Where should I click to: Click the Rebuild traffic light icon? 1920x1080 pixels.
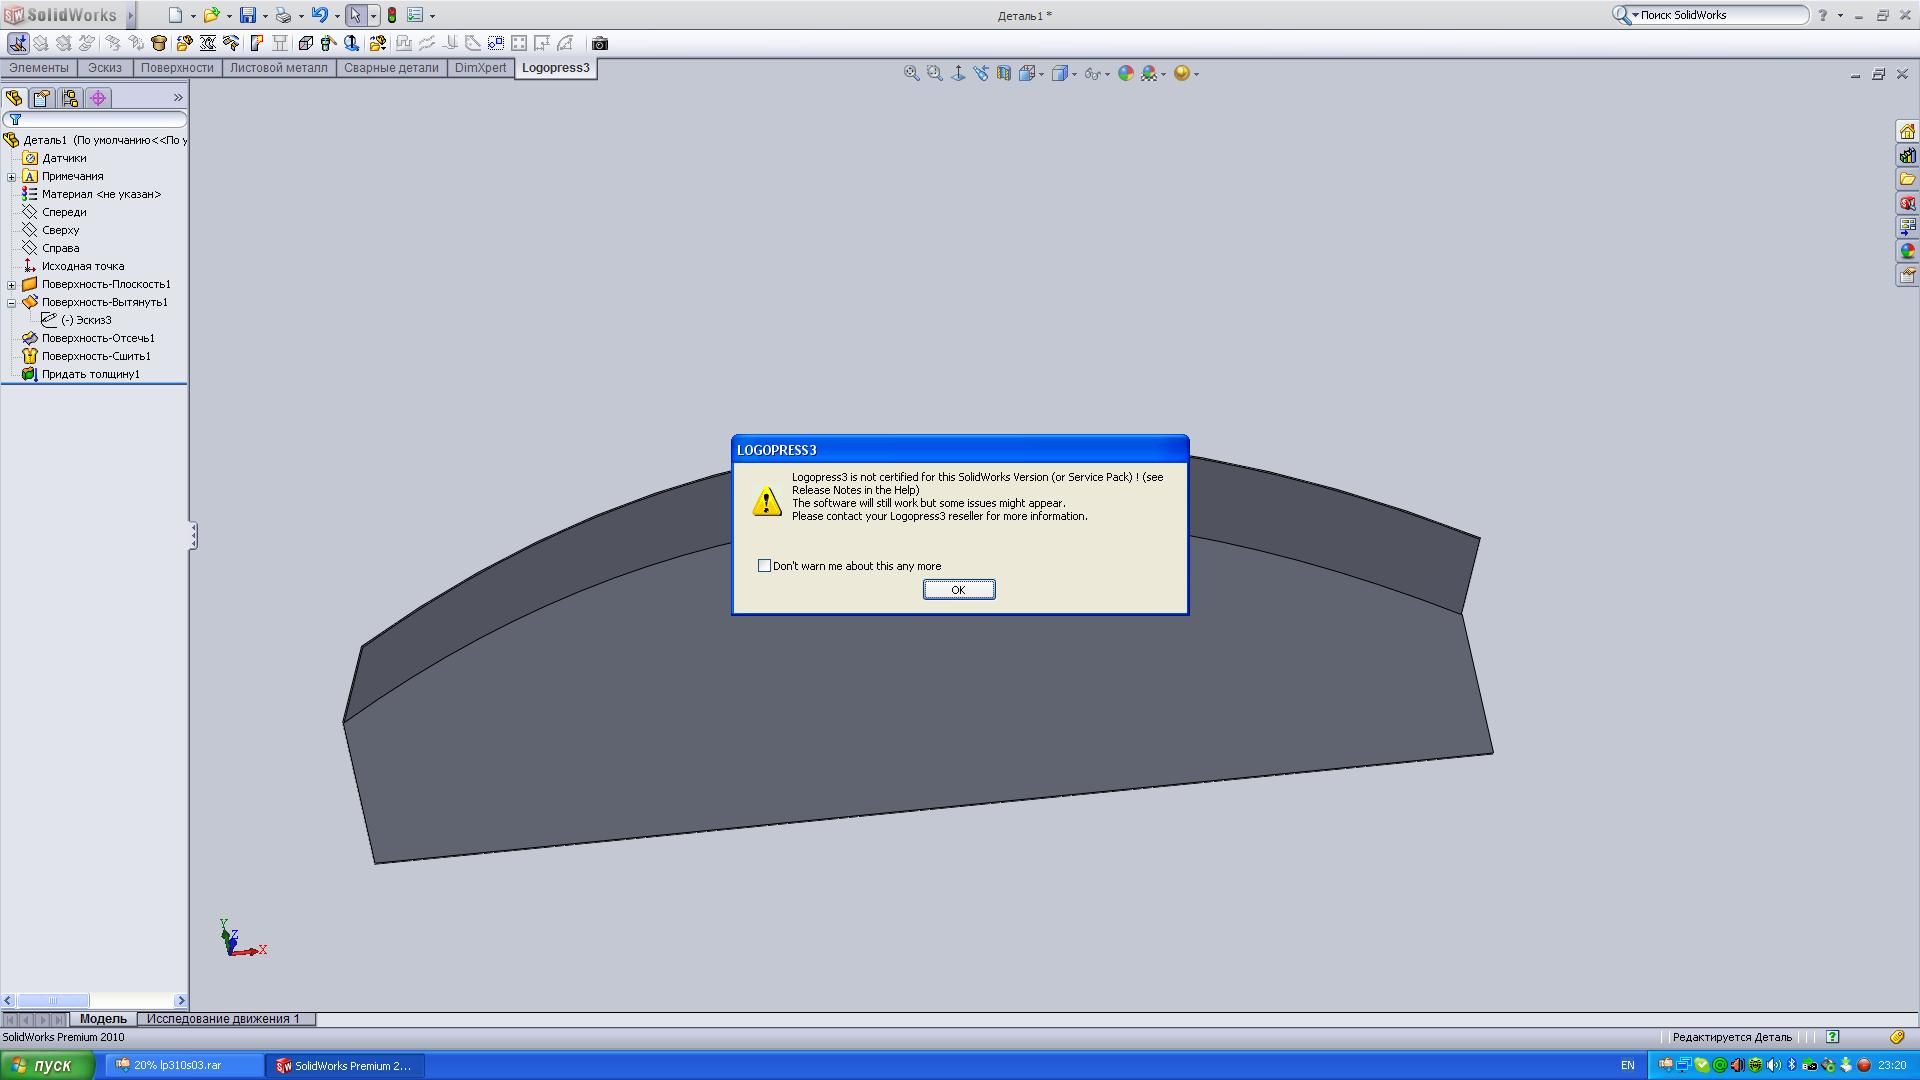pyautogui.click(x=392, y=15)
